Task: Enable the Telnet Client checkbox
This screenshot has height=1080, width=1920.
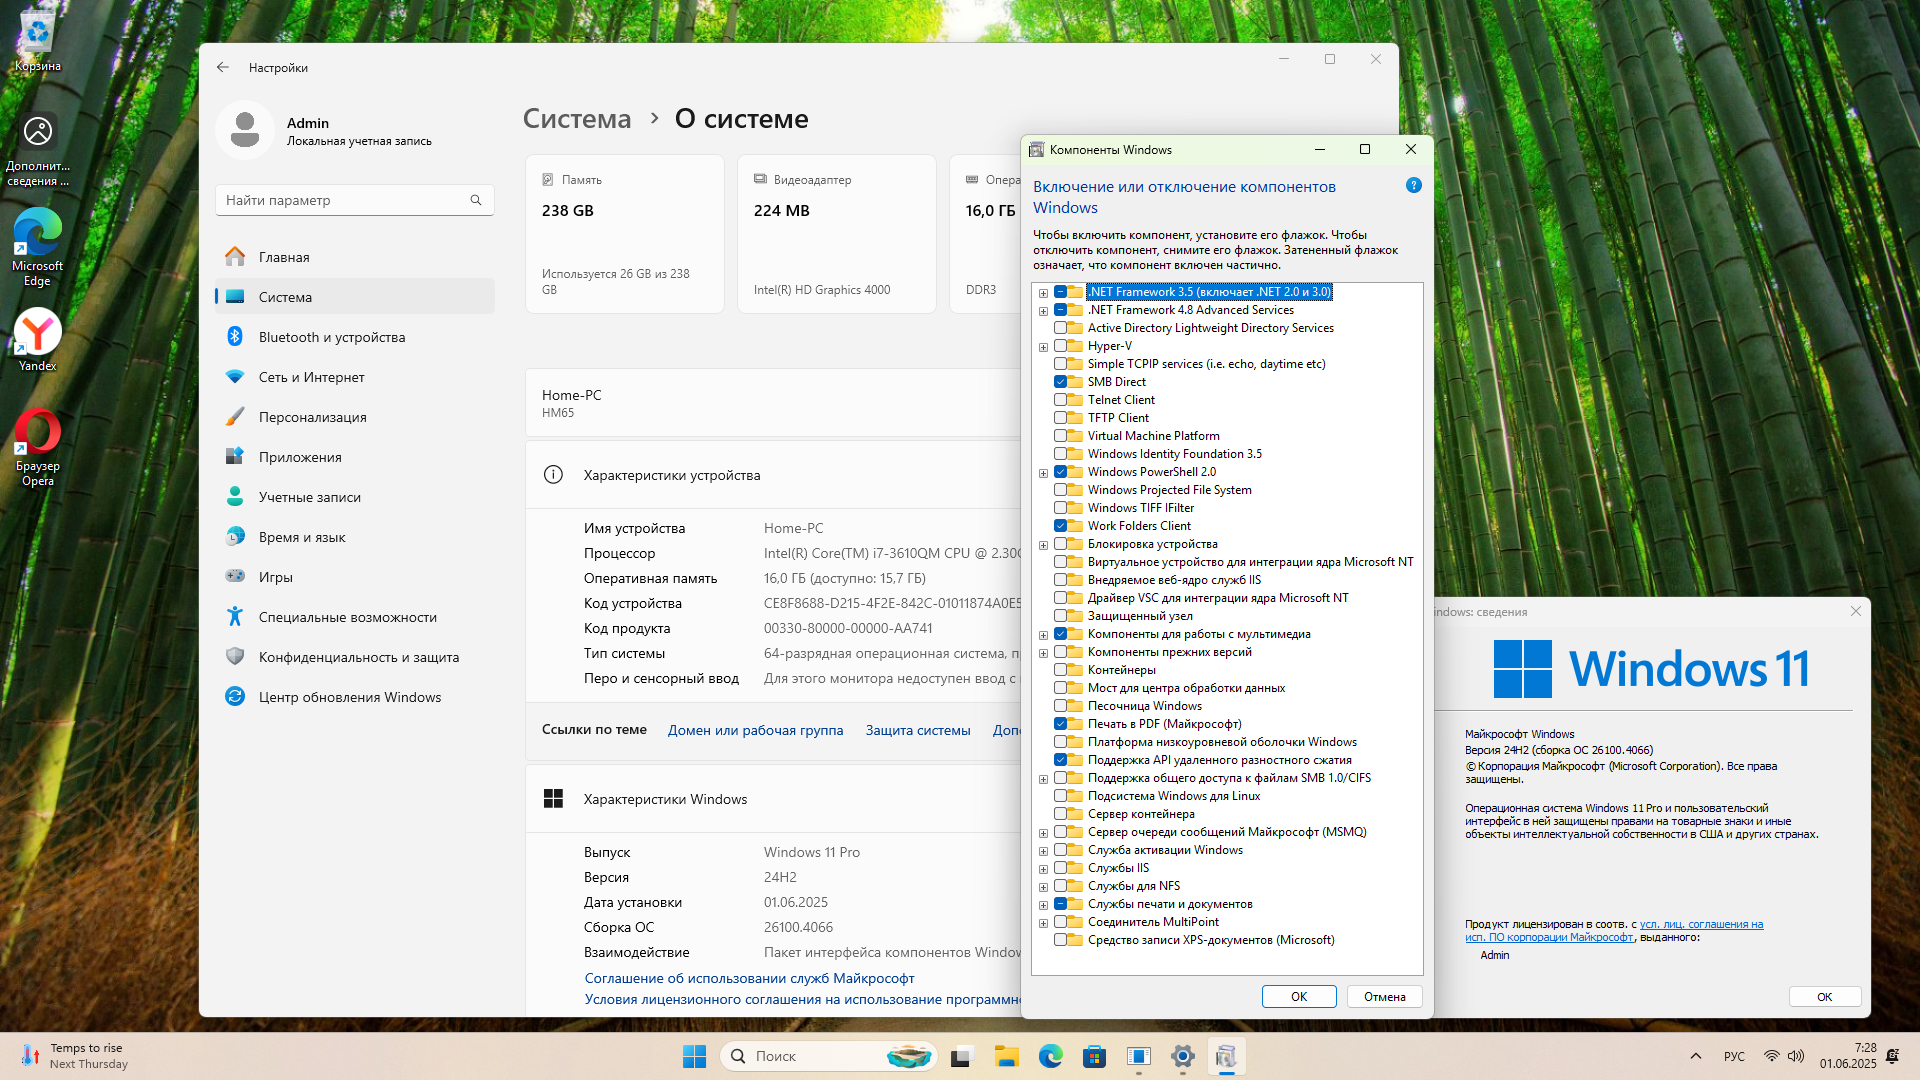Action: pos(1060,400)
